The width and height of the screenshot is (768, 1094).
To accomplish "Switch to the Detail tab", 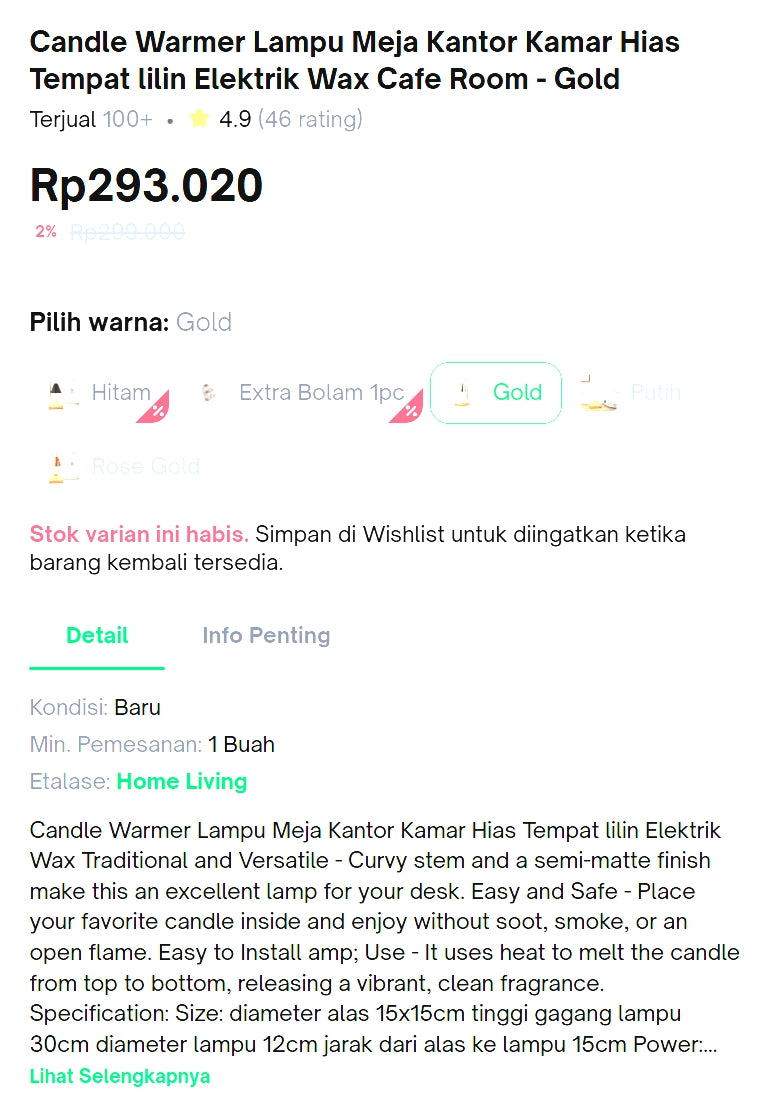I will pos(97,636).
